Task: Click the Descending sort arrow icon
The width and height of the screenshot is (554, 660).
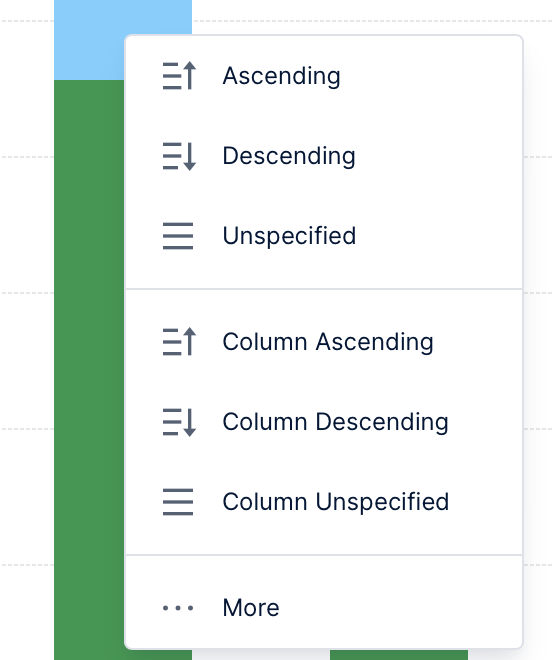Action: pos(179,156)
